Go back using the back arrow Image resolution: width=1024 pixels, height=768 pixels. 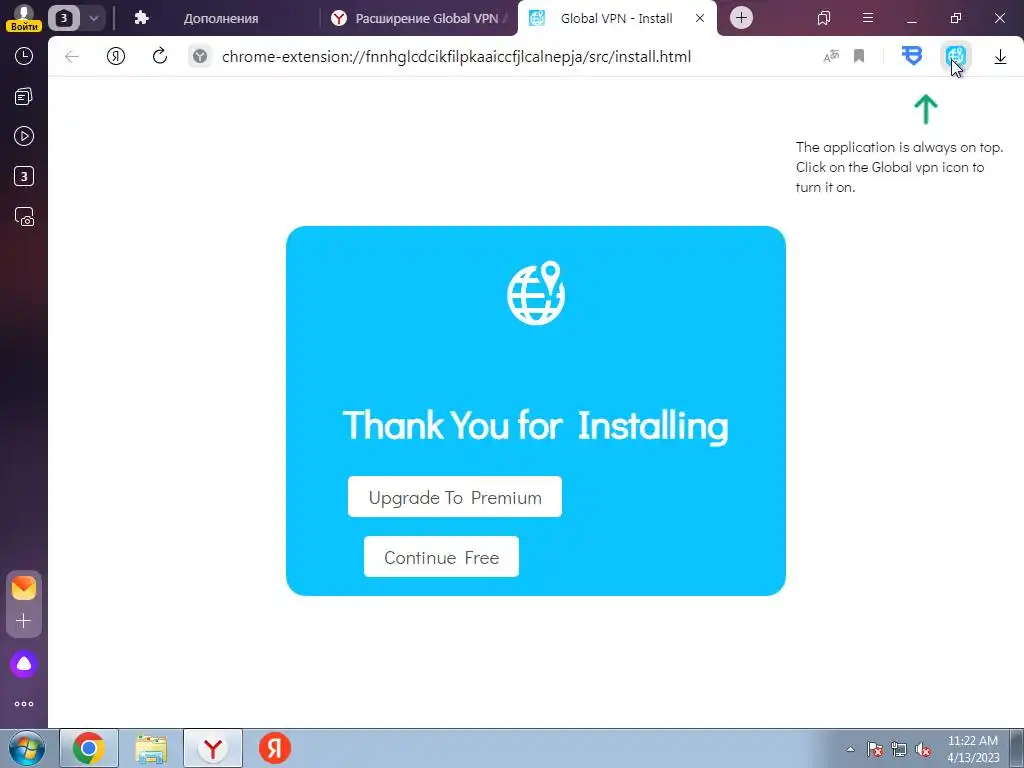pyautogui.click(x=72, y=57)
